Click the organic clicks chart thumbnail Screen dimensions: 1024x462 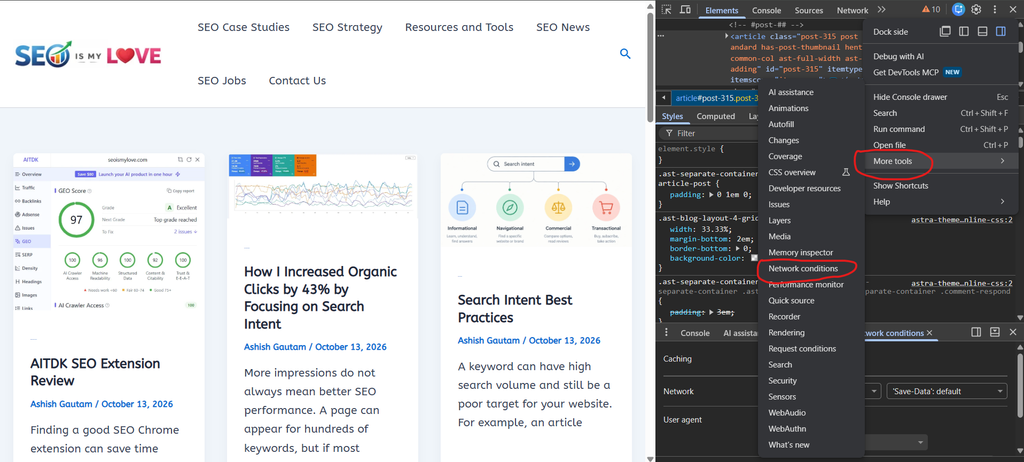click(x=323, y=186)
